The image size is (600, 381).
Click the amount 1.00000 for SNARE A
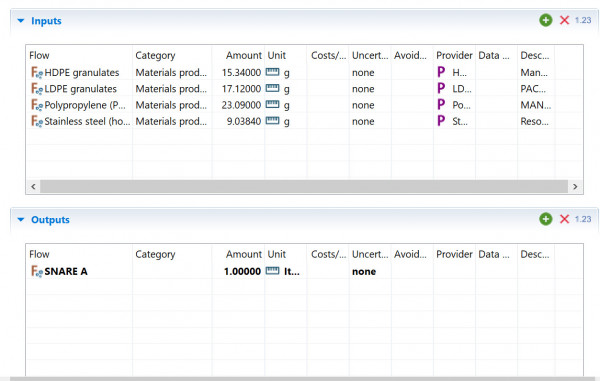point(242,271)
